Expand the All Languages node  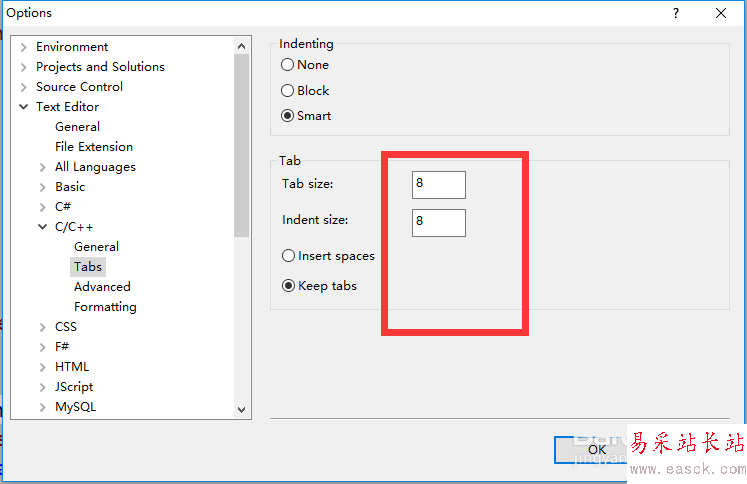point(42,167)
